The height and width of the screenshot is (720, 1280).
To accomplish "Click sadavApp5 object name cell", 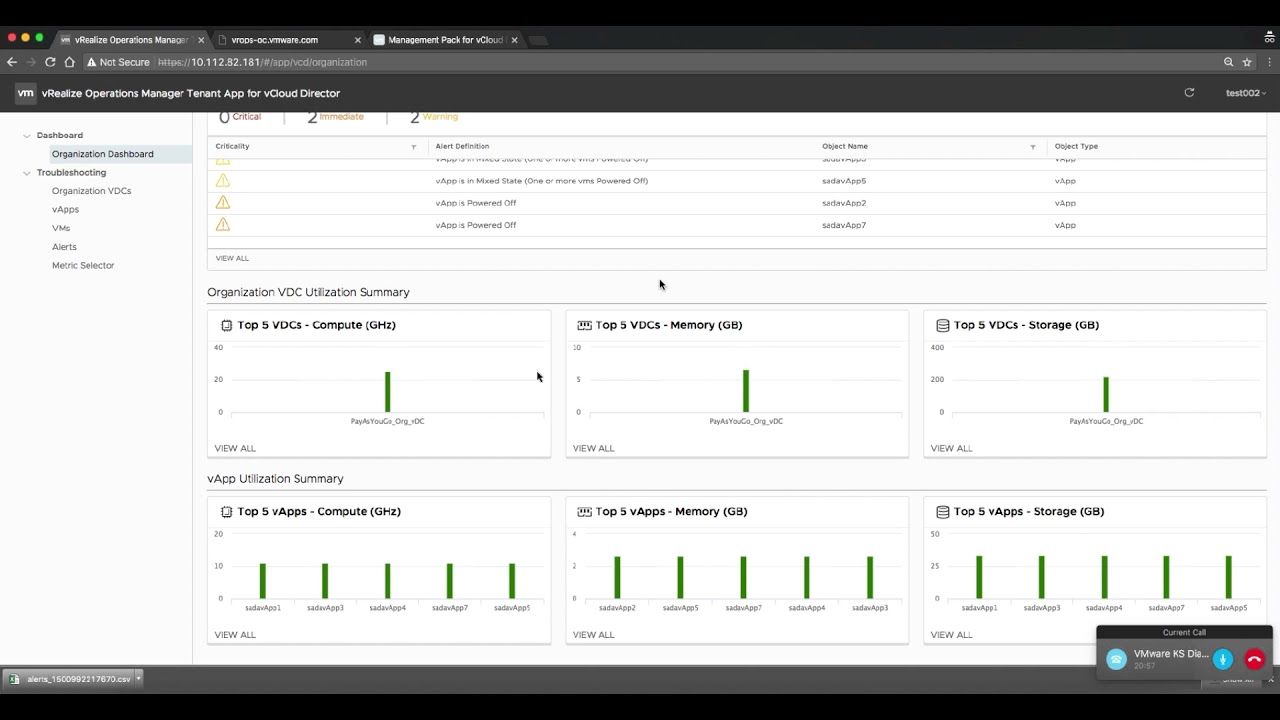I will 844,181.
